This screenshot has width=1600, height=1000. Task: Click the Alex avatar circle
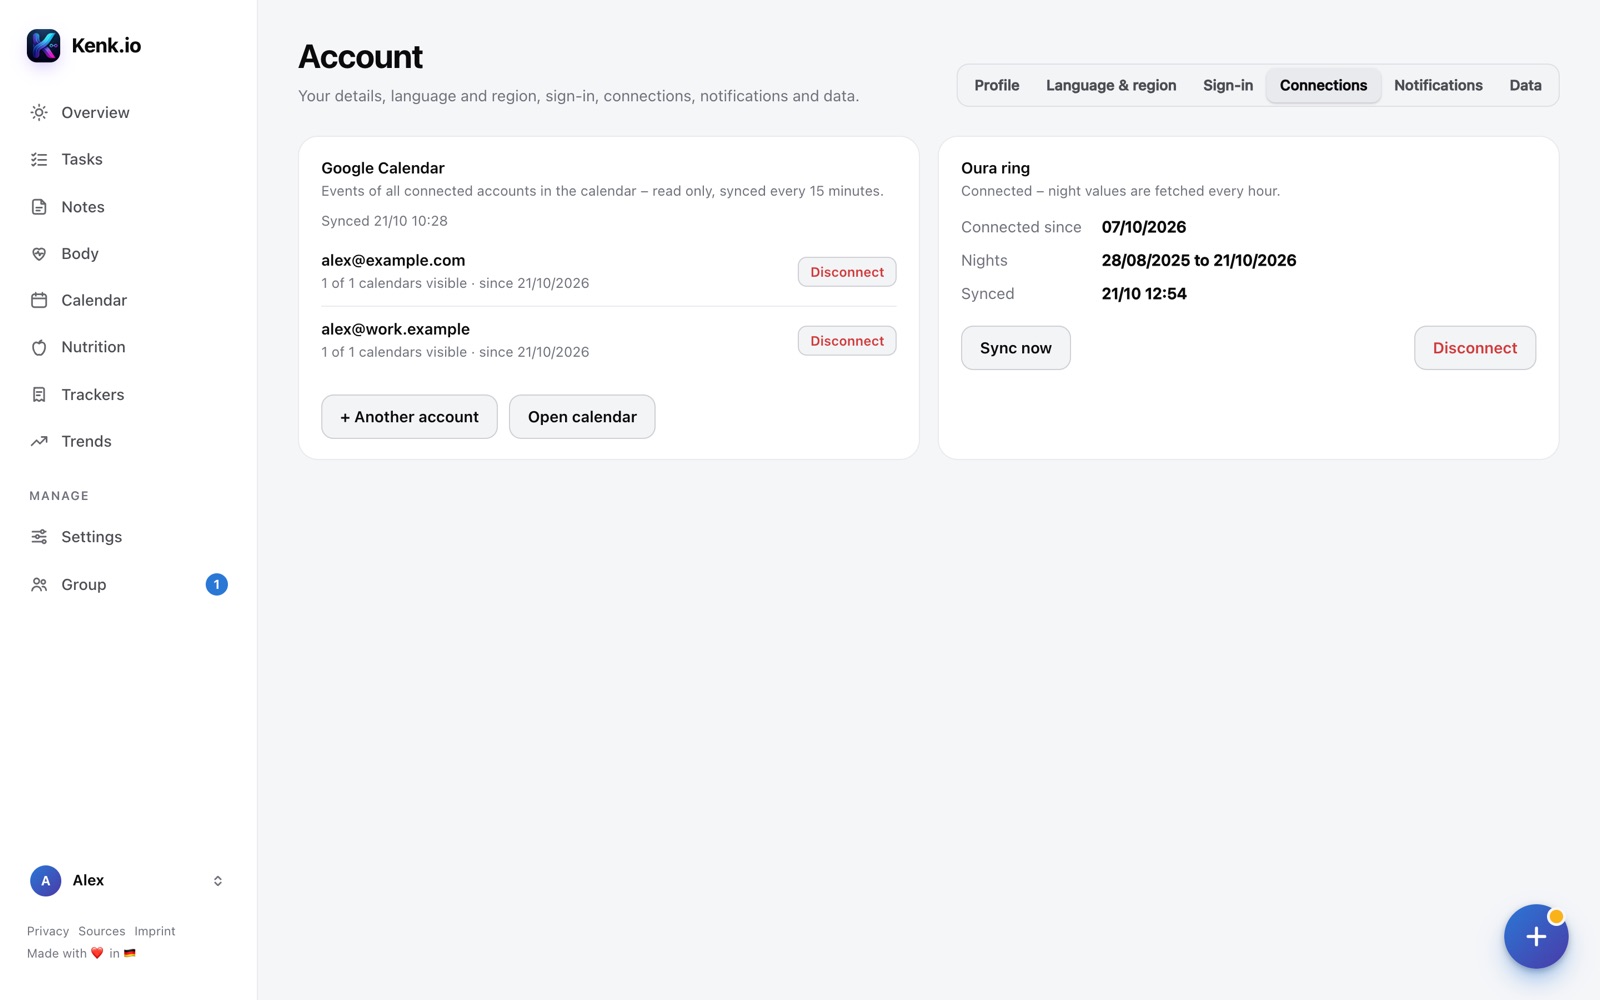tap(45, 881)
